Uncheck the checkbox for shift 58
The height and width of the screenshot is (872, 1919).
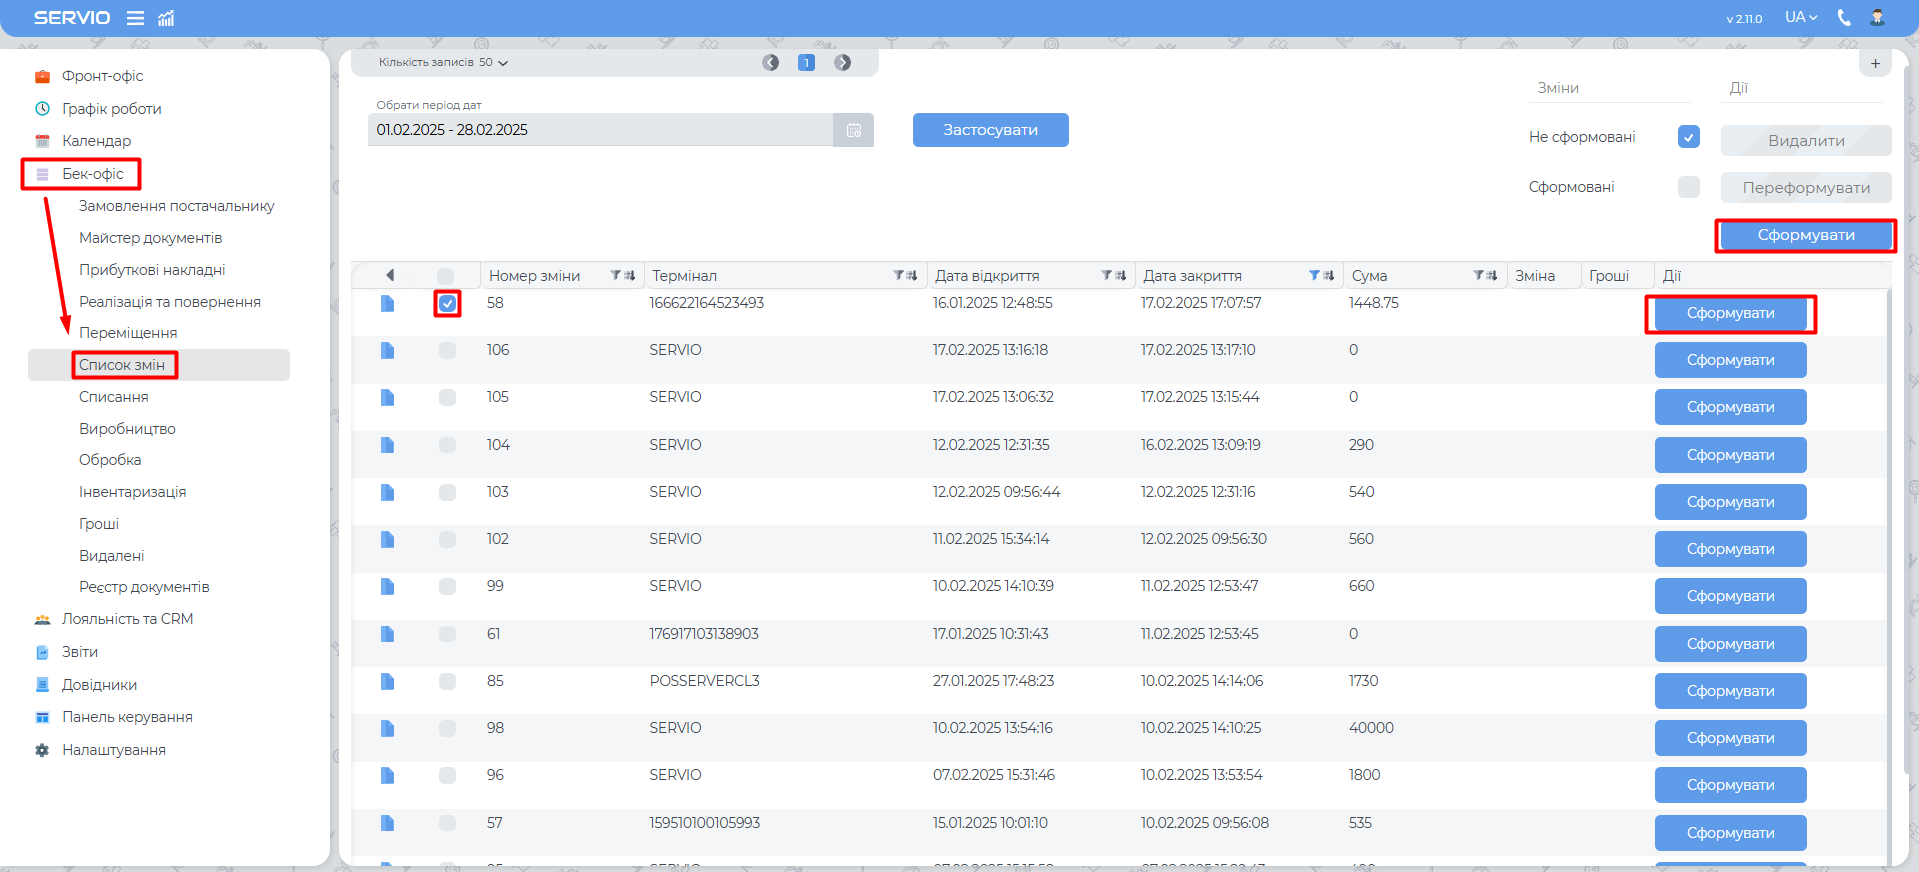[447, 303]
